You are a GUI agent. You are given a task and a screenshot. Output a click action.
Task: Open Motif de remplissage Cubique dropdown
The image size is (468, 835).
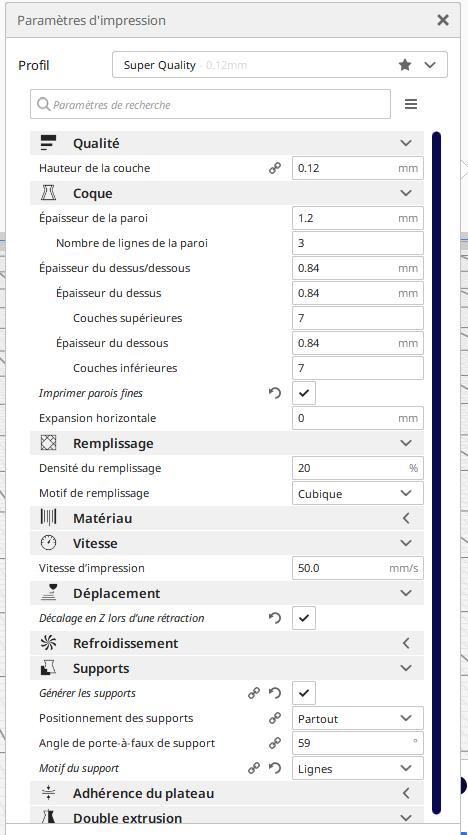[358, 493]
